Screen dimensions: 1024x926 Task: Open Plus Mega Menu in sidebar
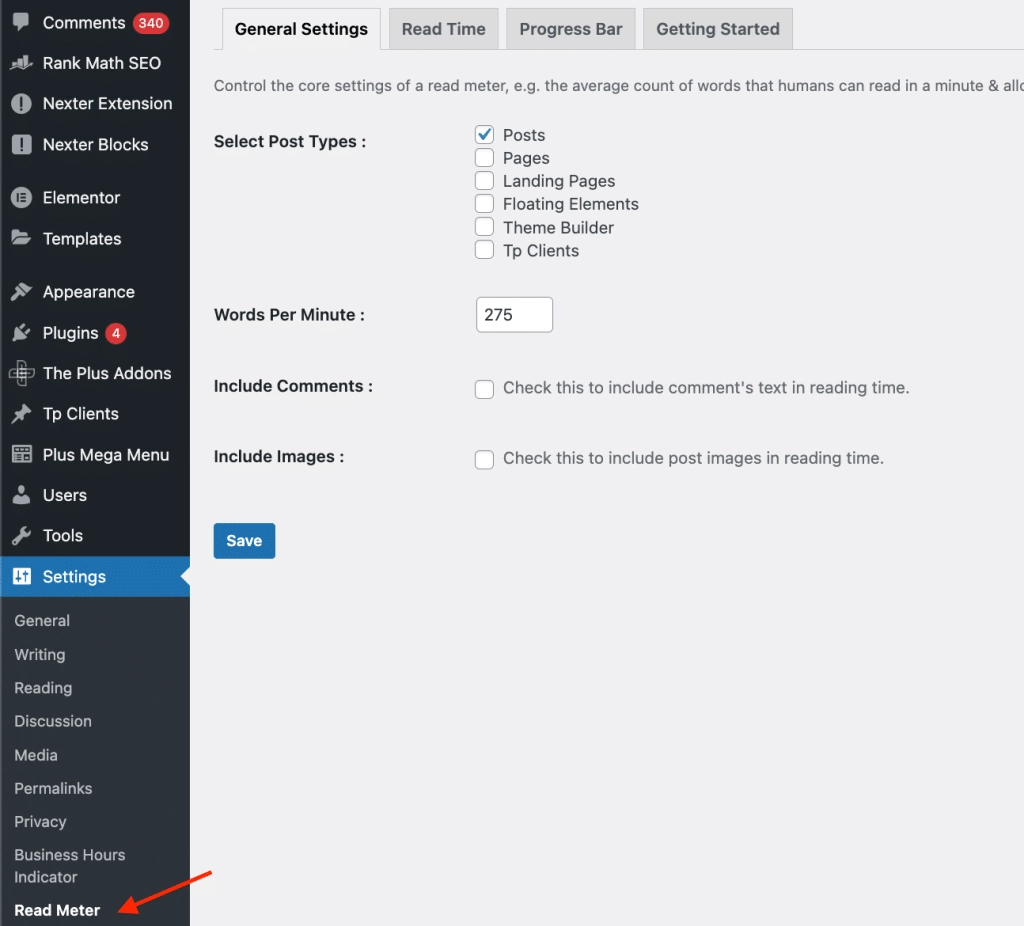(x=105, y=455)
